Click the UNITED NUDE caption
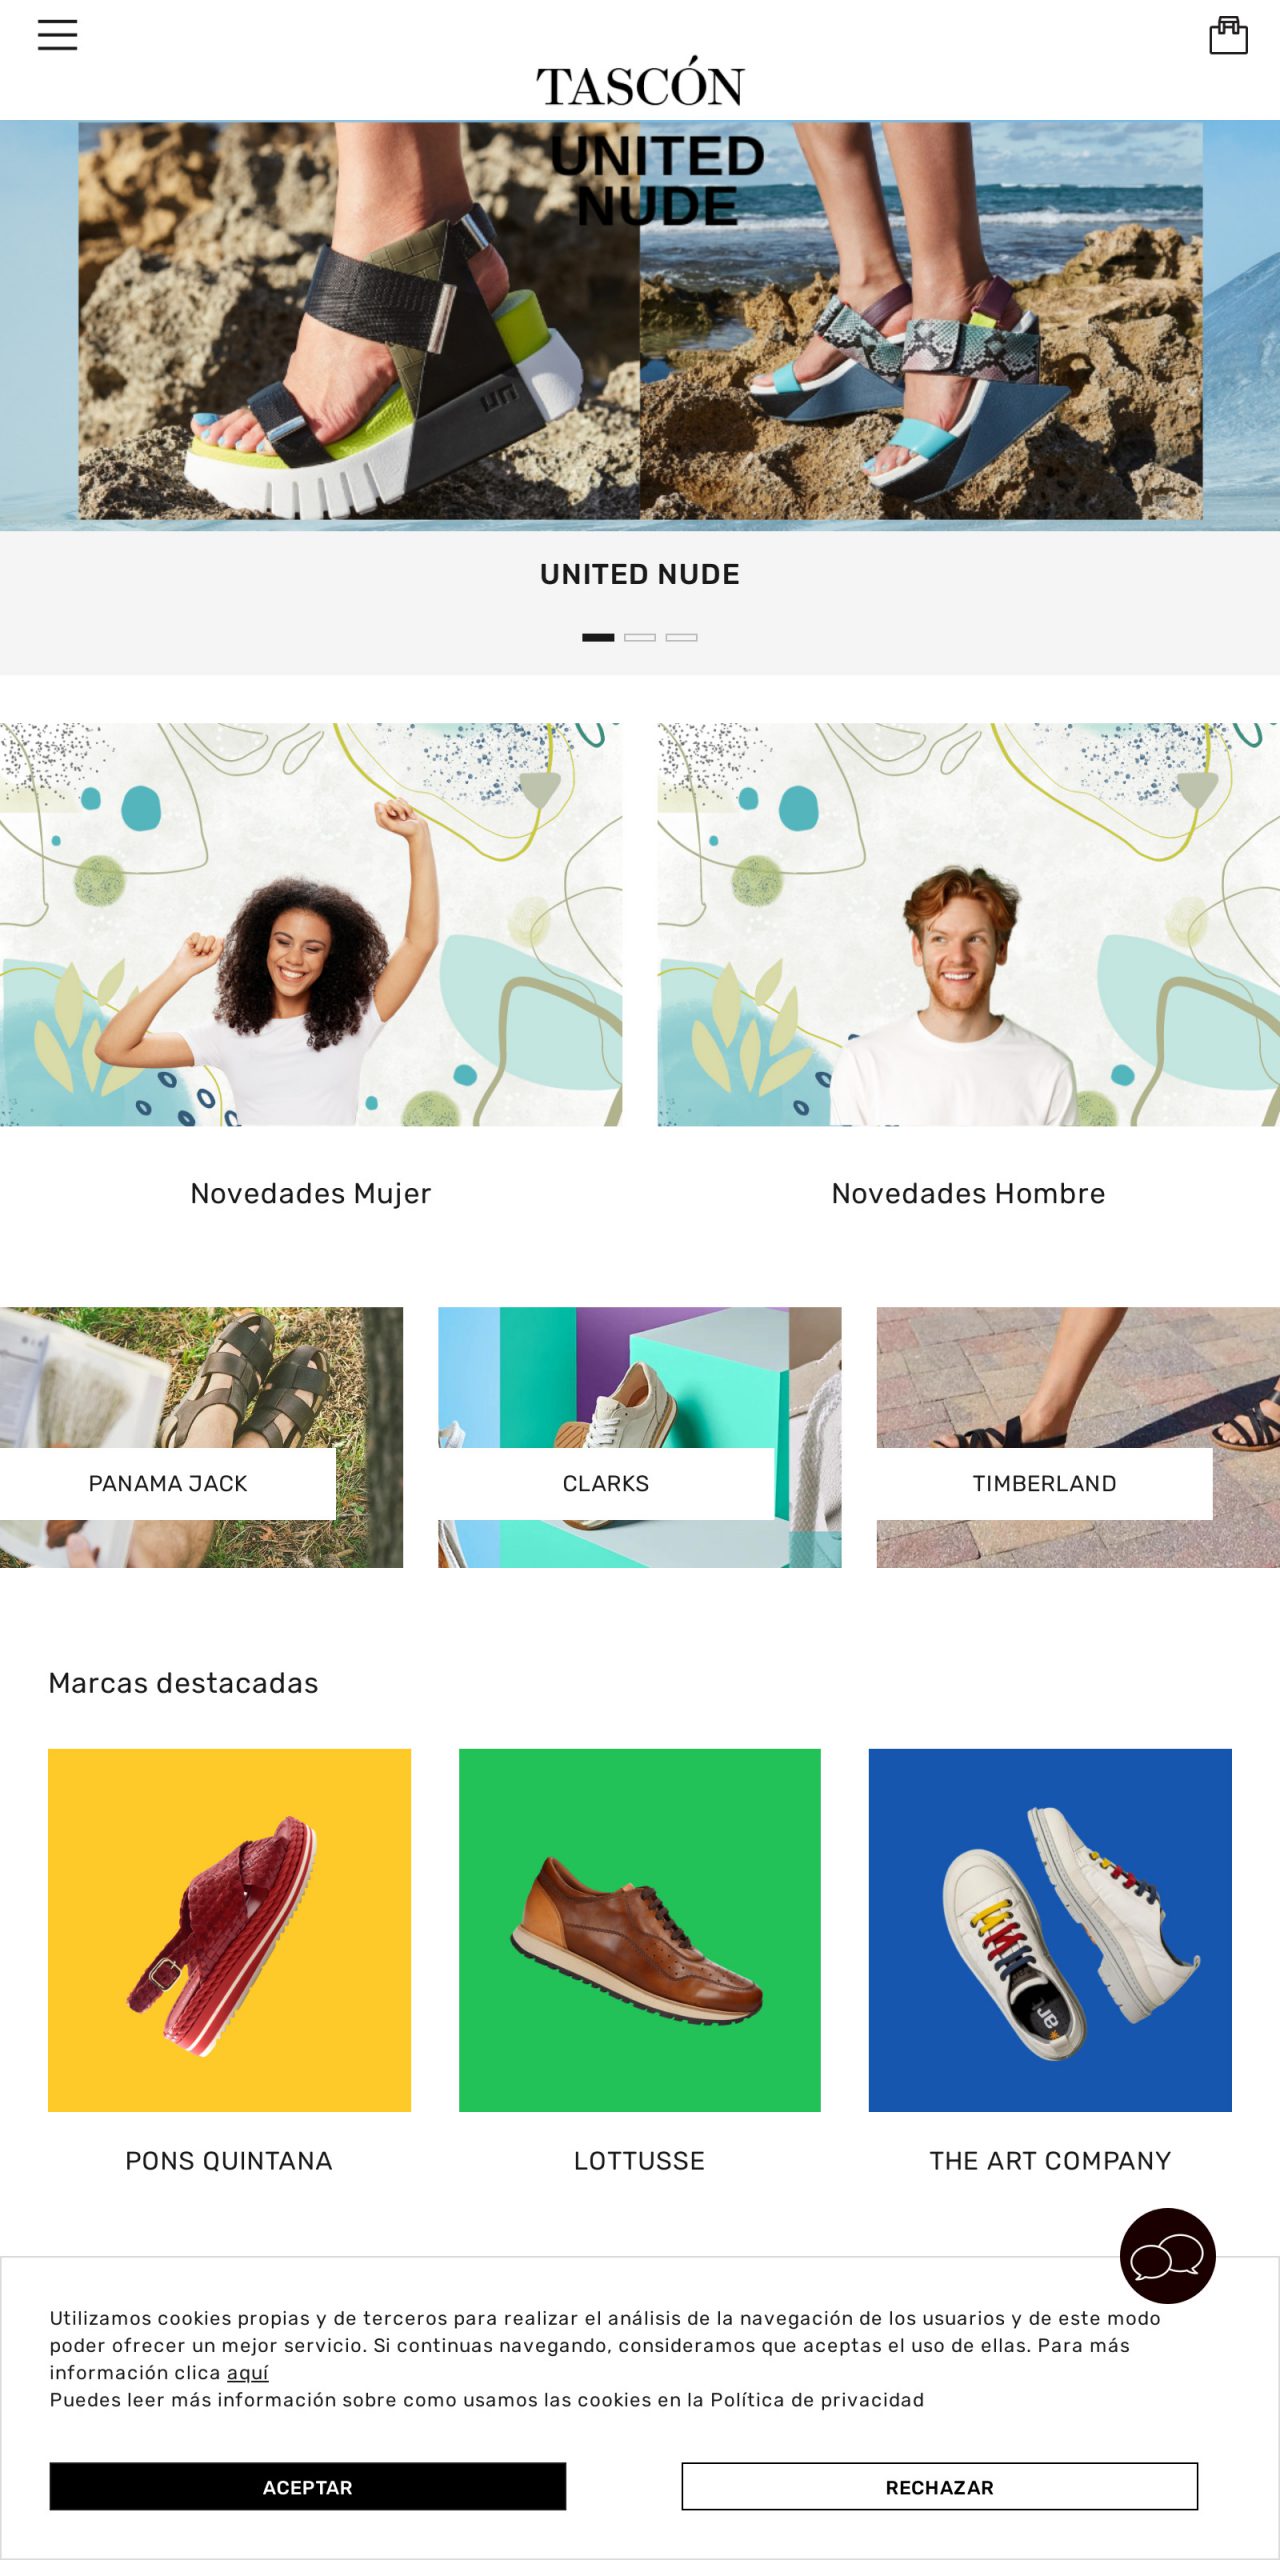The height and width of the screenshot is (2560, 1280). pos(640,574)
